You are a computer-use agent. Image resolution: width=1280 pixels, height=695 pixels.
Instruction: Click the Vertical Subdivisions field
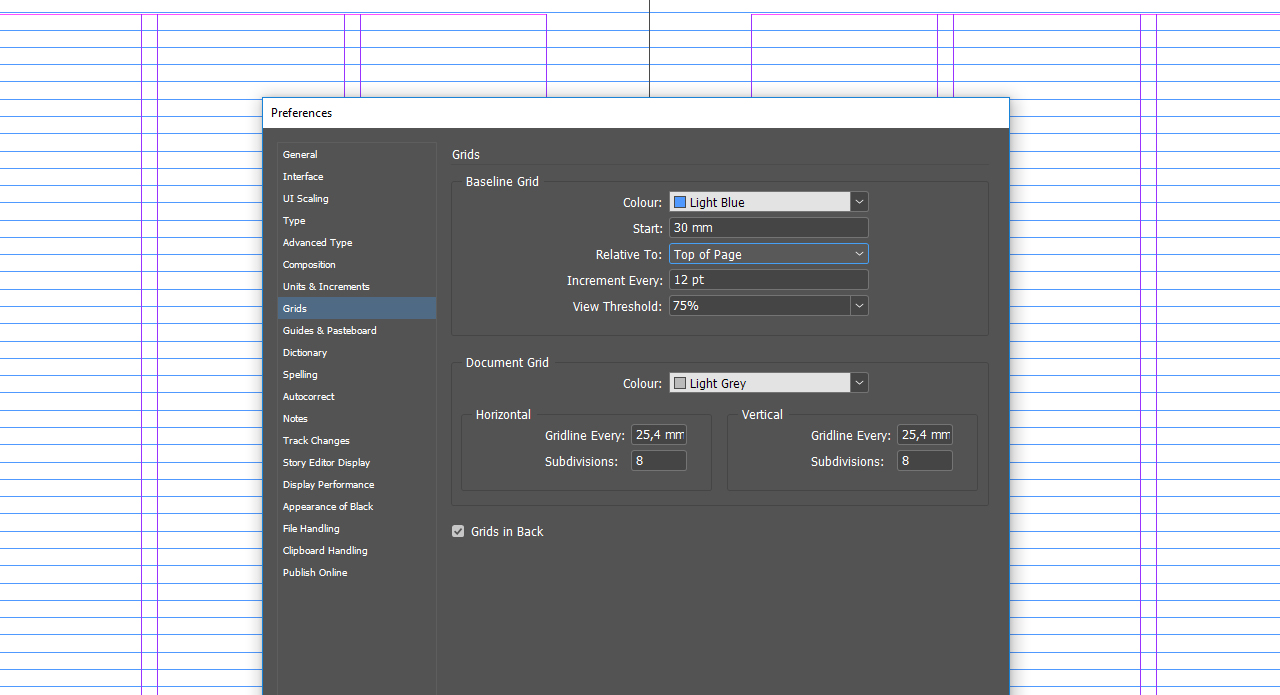pyautogui.click(x=924, y=461)
